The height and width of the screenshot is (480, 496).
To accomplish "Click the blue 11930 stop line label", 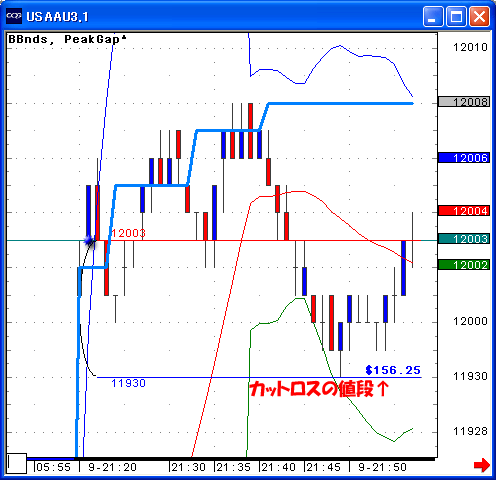I will (x=128, y=383).
